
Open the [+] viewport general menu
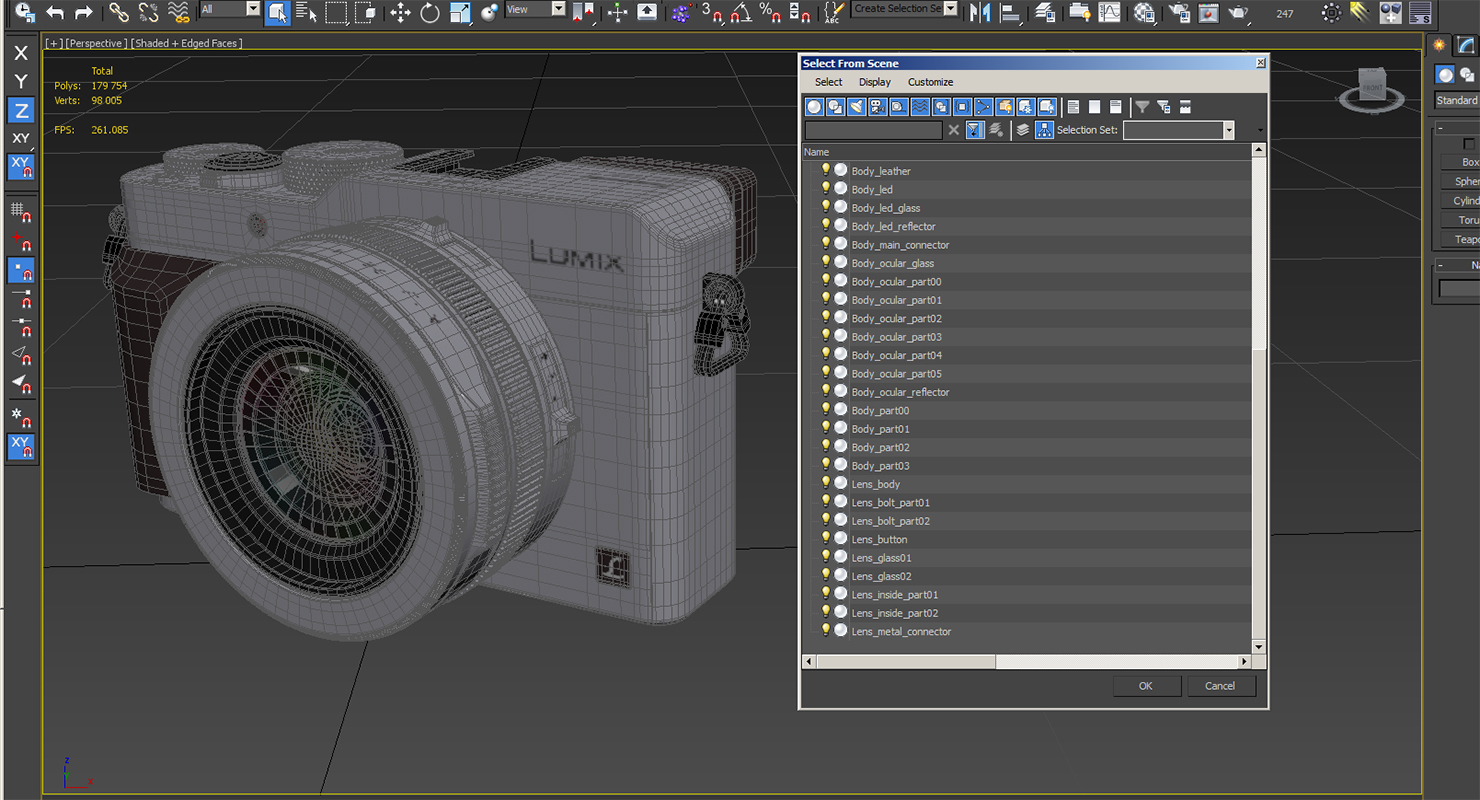coord(54,43)
